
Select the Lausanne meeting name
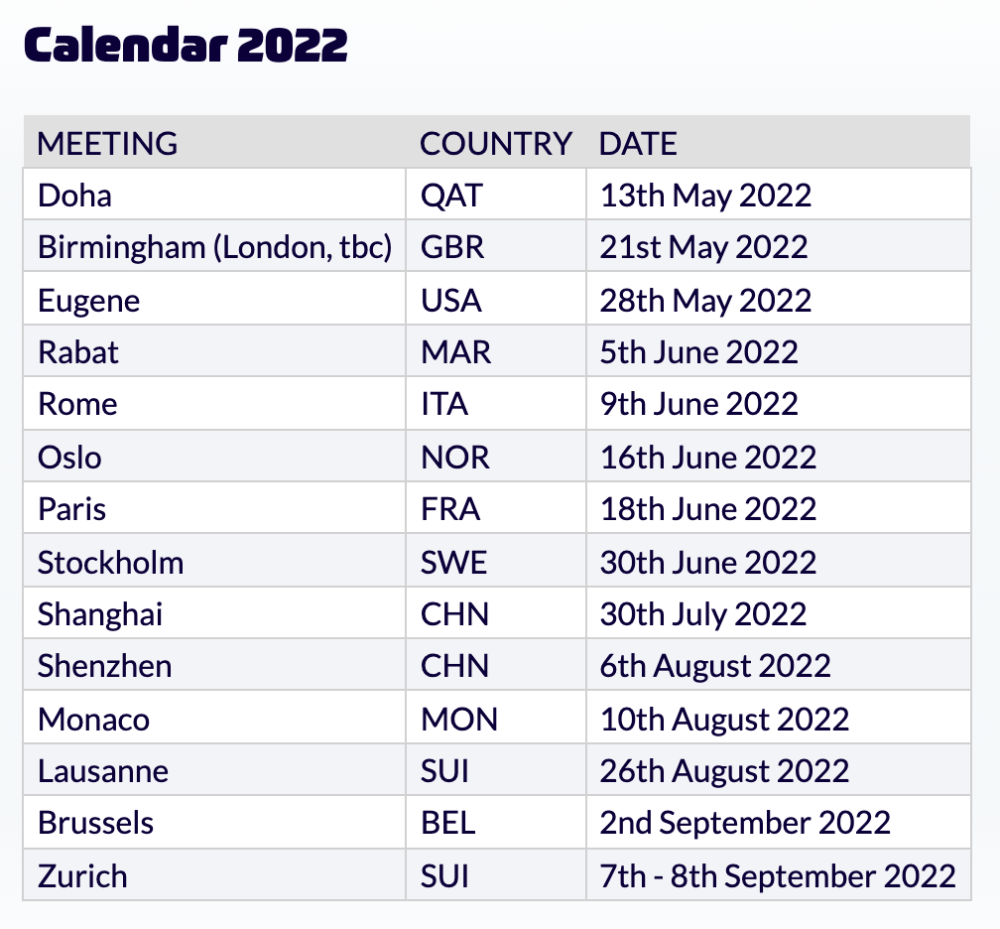click(x=103, y=771)
